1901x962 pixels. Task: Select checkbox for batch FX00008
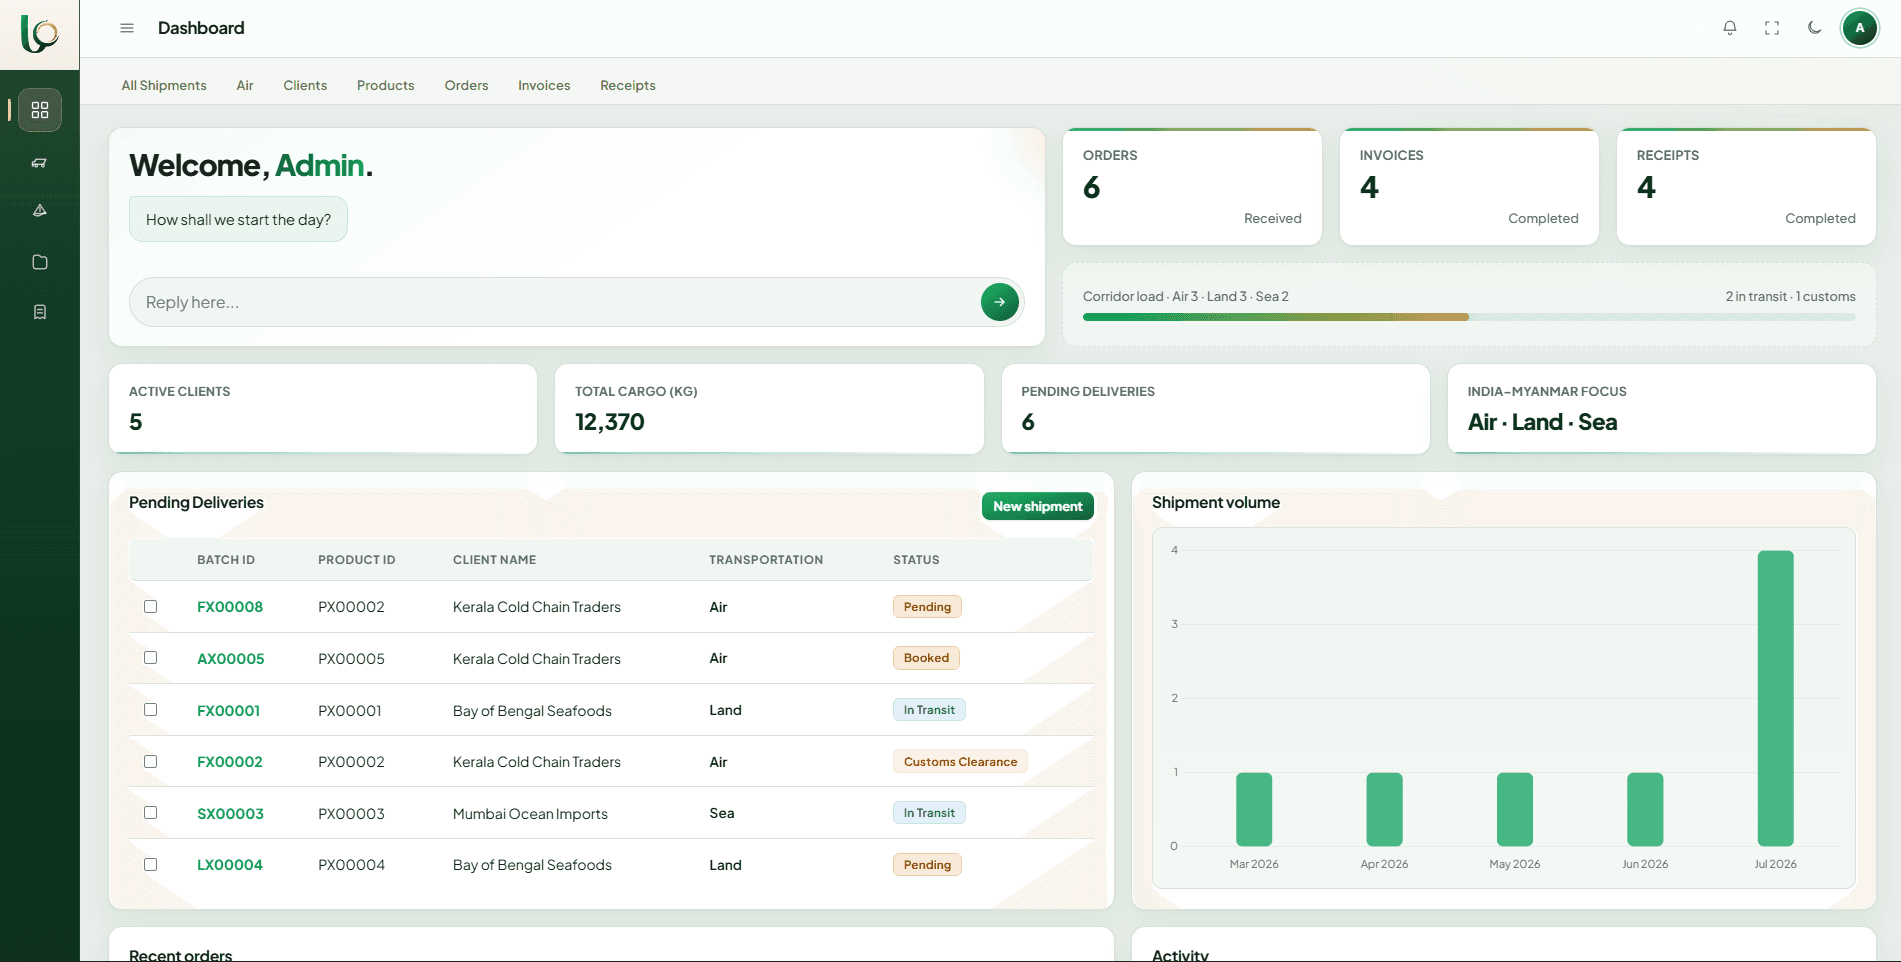tap(151, 606)
